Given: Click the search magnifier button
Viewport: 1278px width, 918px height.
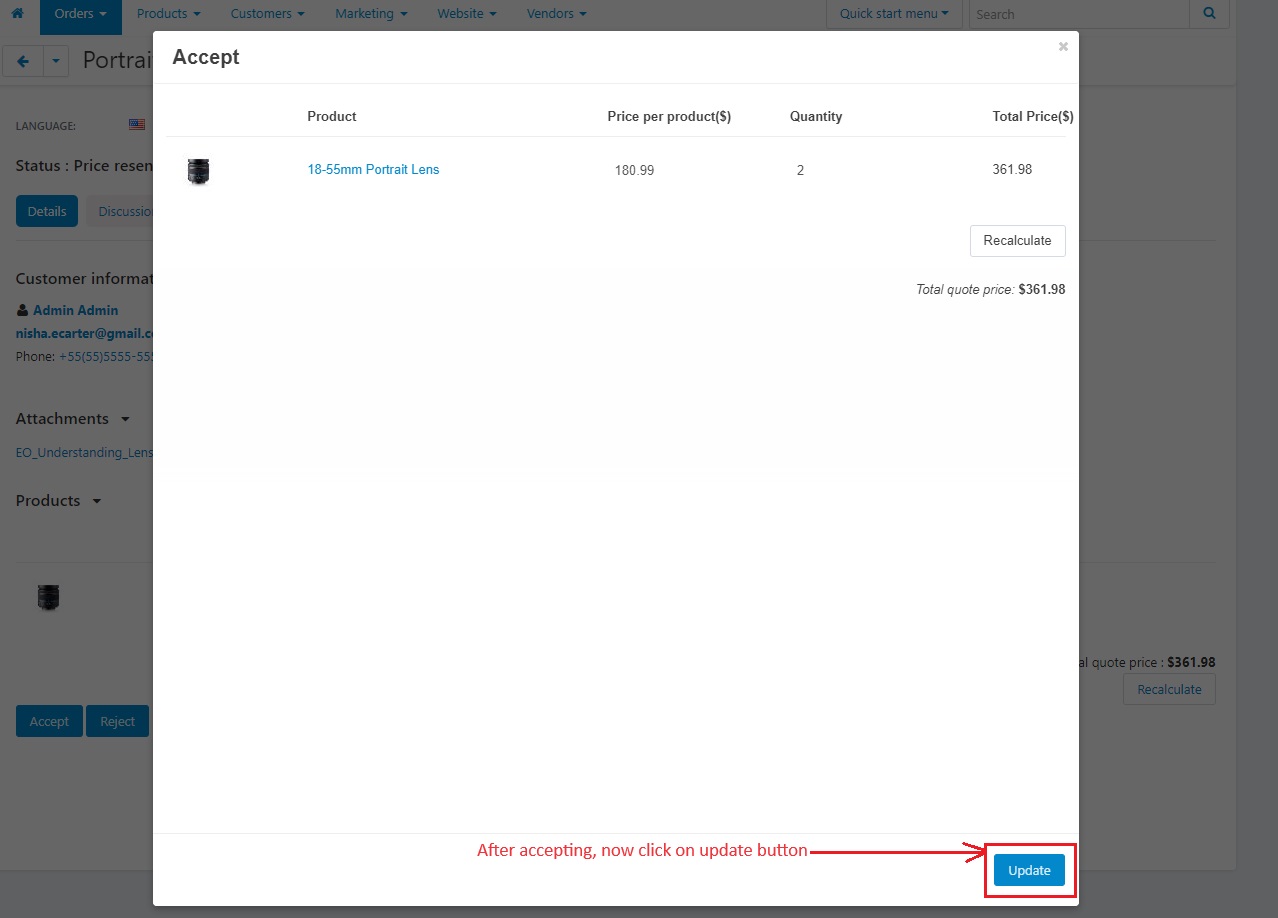Looking at the screenshot, I should pos(1209,14).
